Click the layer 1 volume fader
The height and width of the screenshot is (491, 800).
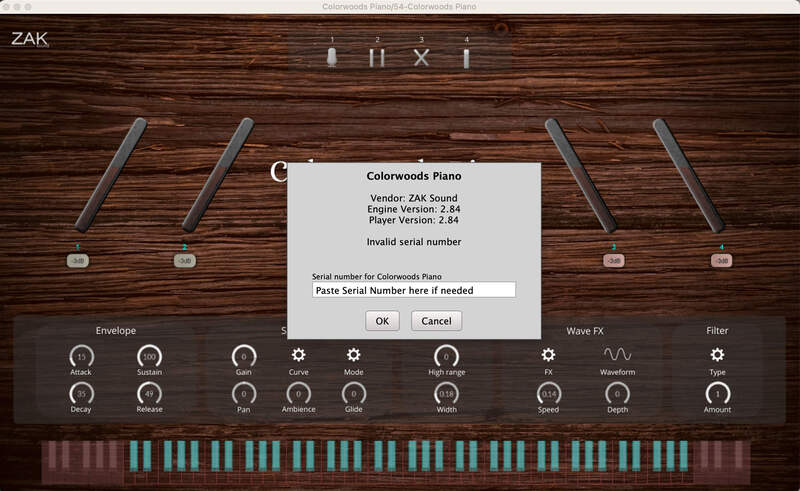(x=111, y=175)
